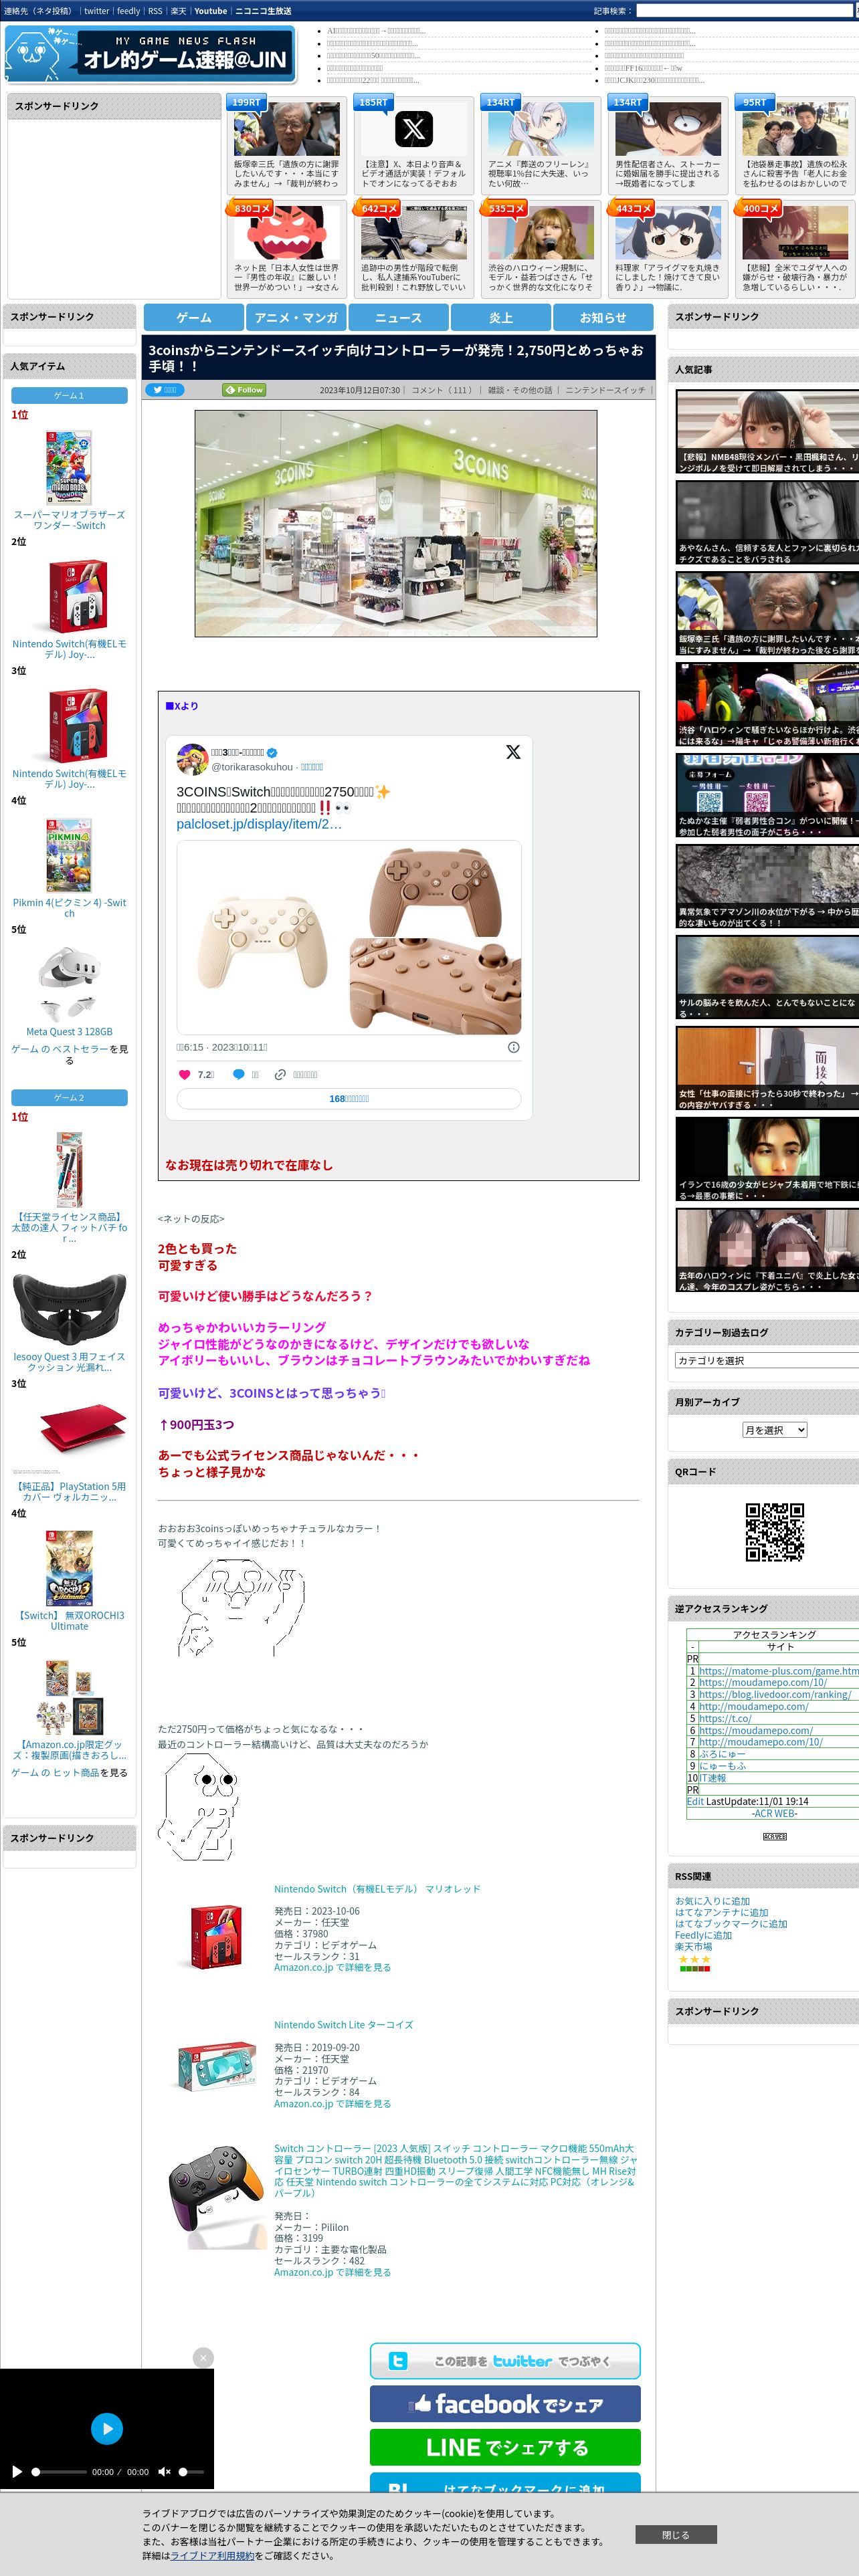Click the Edit link in access ranking
859x2576 pixels.
click(695, 1801)
